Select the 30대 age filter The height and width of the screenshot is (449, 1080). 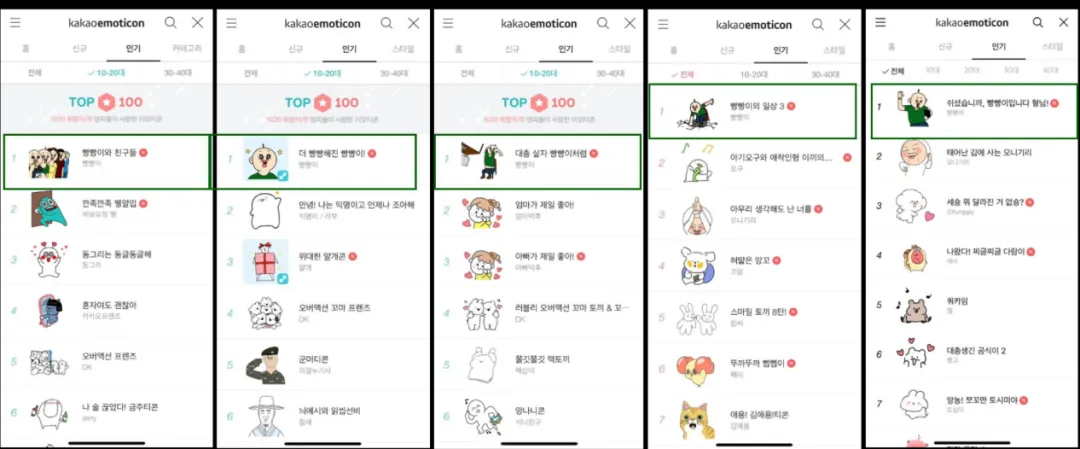click(x=1011, y=70)
